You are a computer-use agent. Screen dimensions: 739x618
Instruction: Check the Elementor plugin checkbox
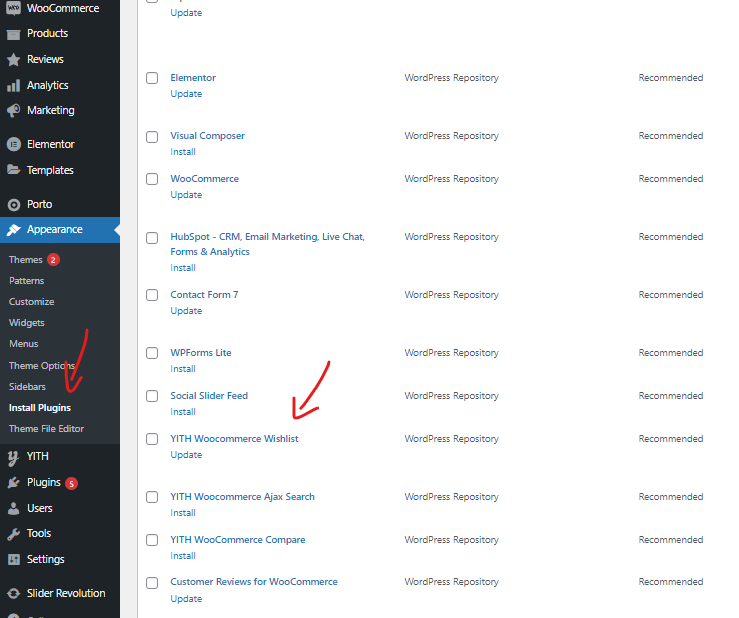click(152, 78)
